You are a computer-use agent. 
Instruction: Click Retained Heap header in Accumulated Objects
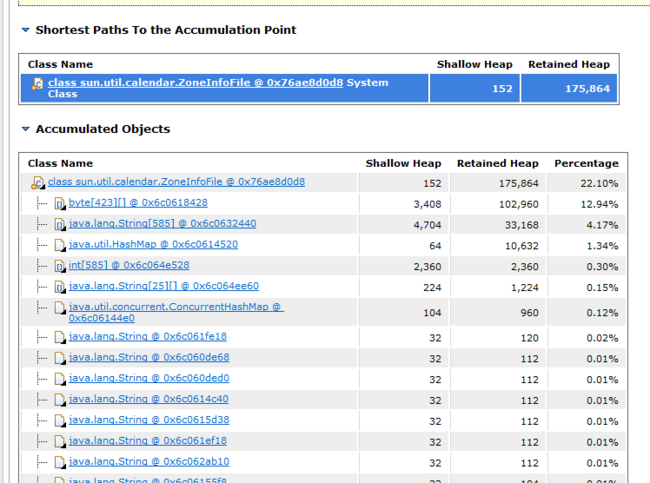pos(497,163)
